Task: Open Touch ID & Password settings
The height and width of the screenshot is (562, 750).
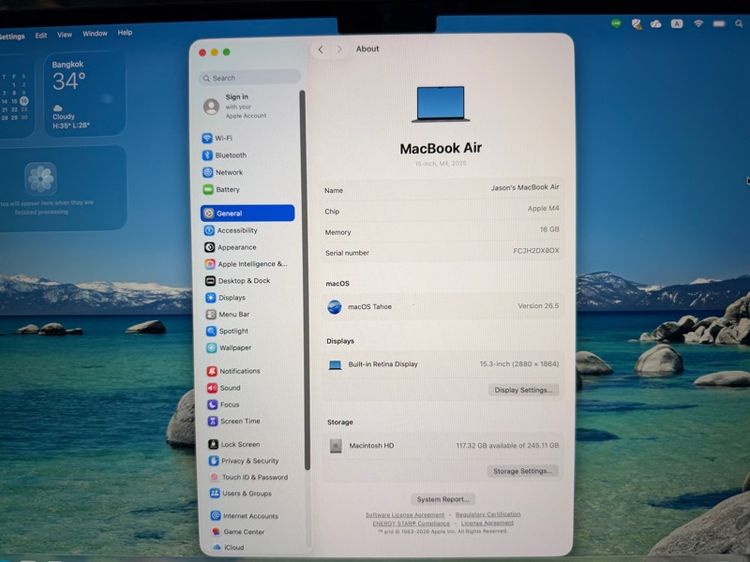Action: click(x=249, y=477)
